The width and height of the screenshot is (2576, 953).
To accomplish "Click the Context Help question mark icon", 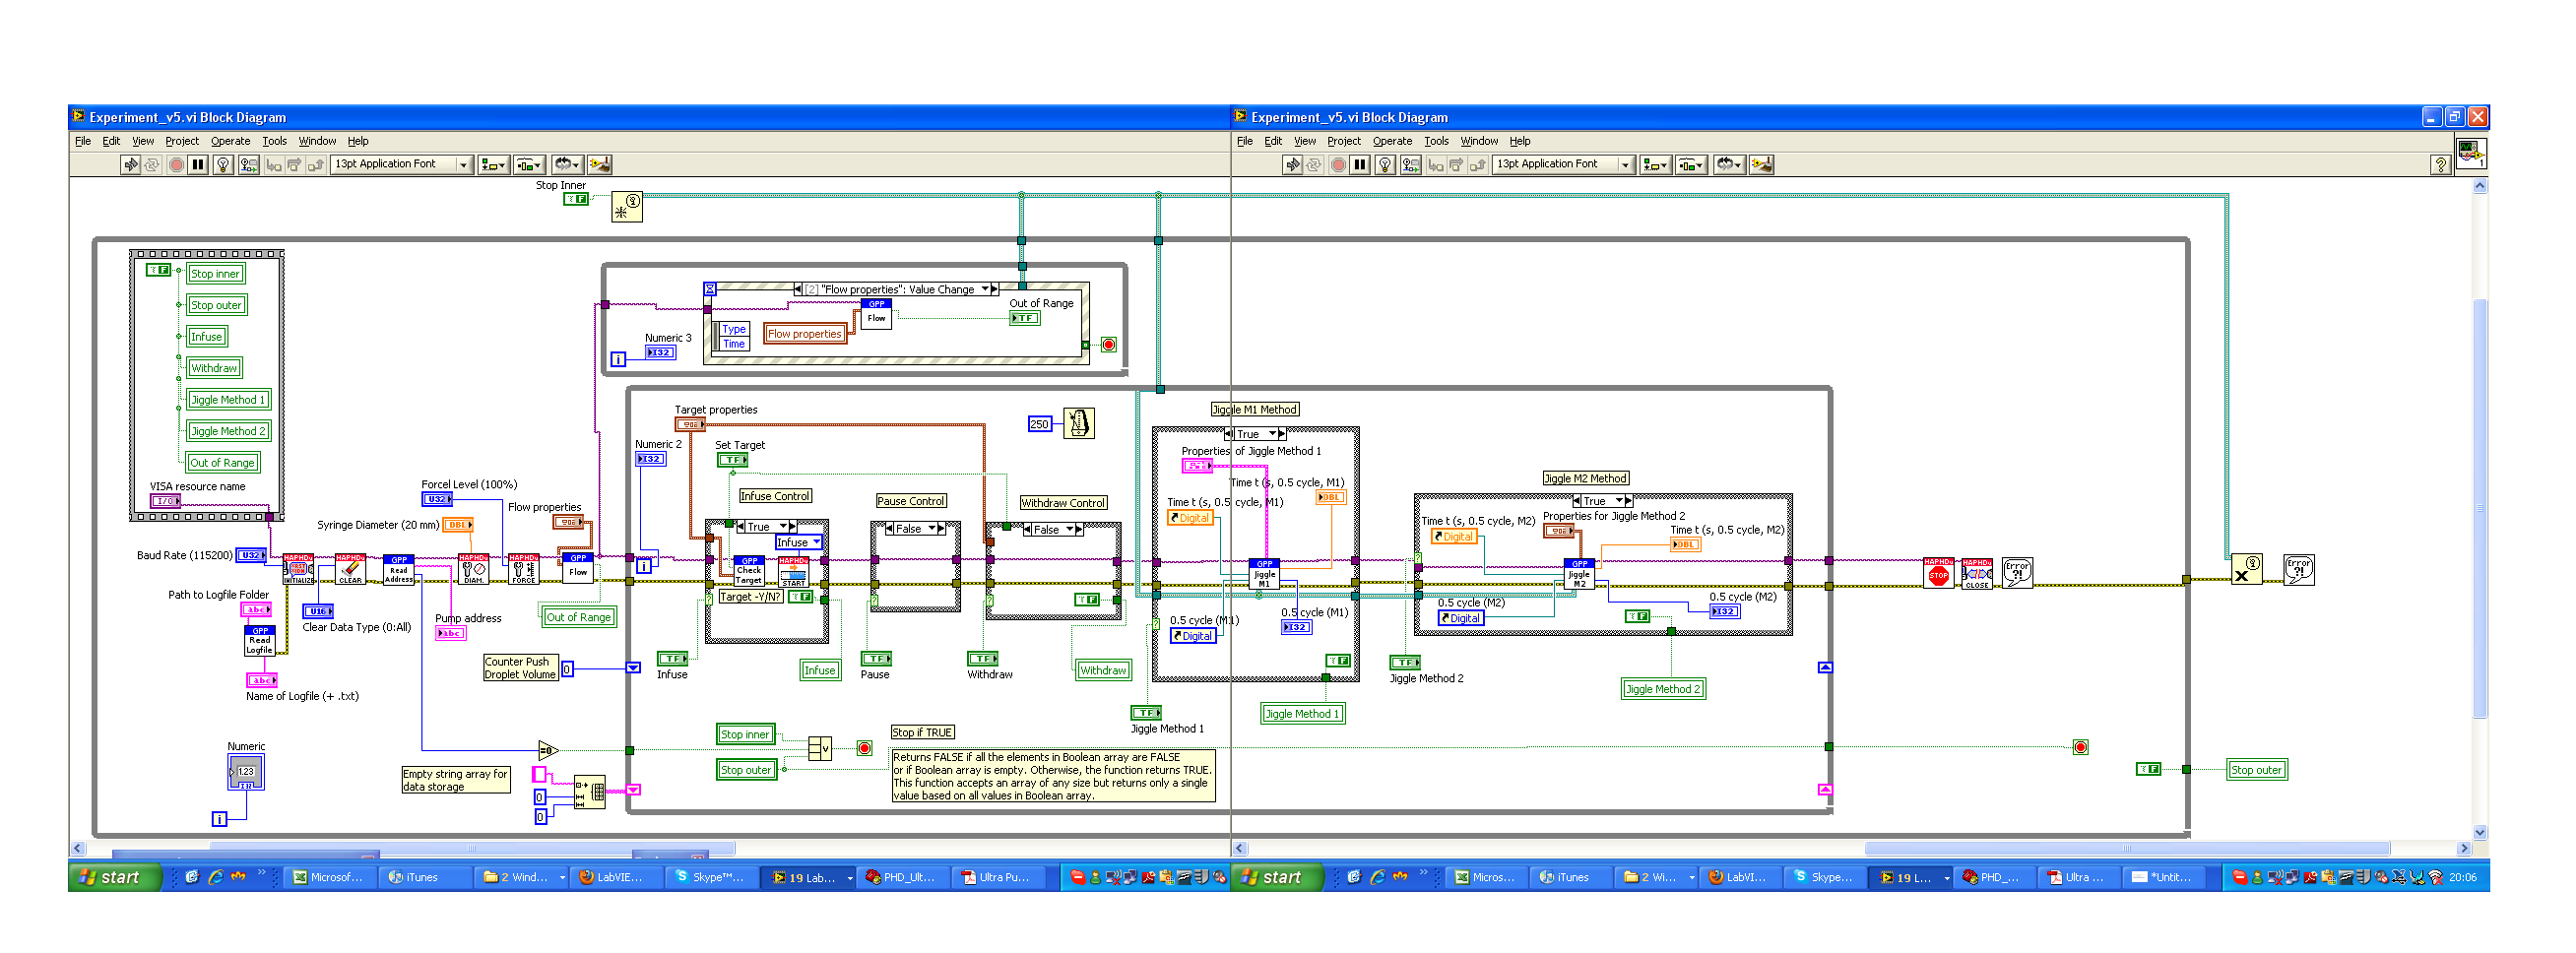I will [x=2440, y=165].
